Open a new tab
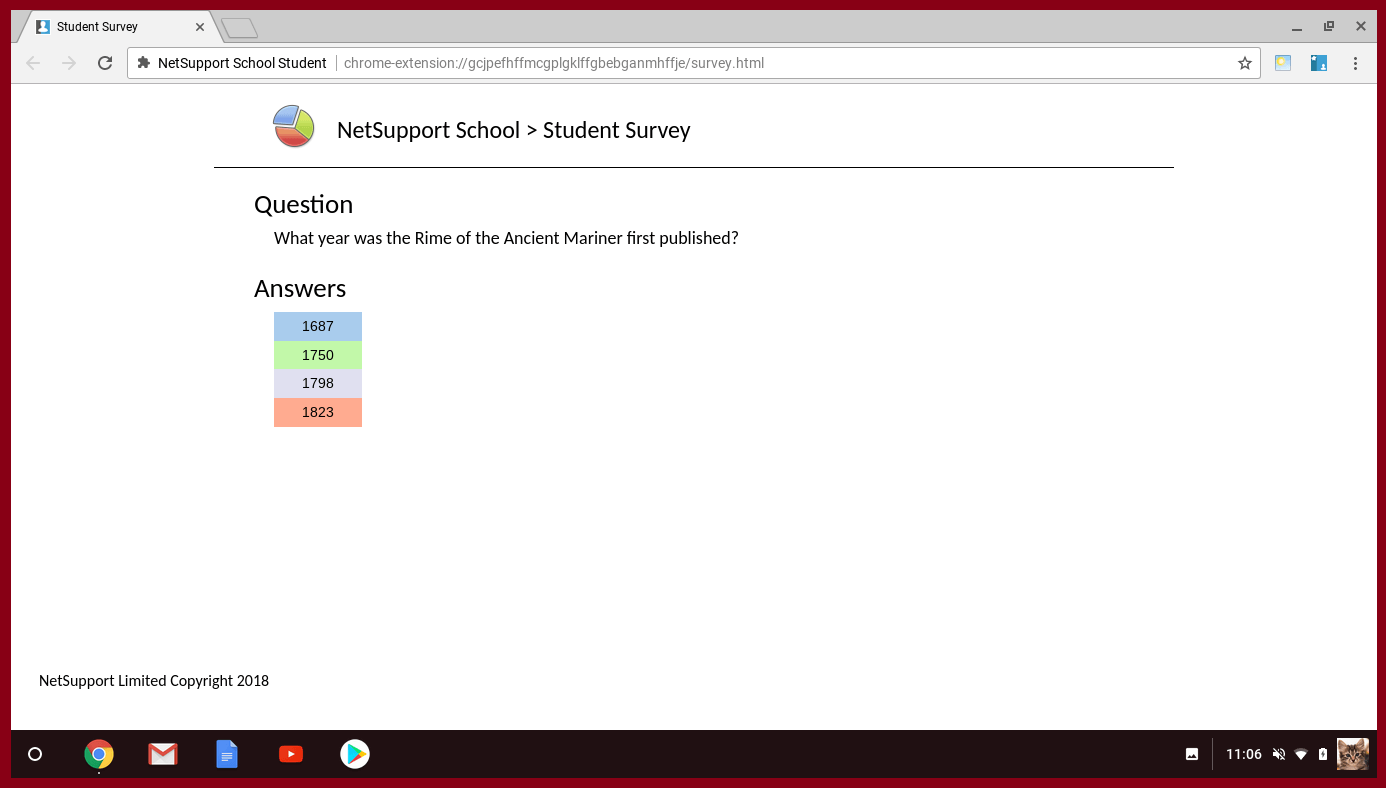Screen dimensions: 1386x788 coord(239,28)
